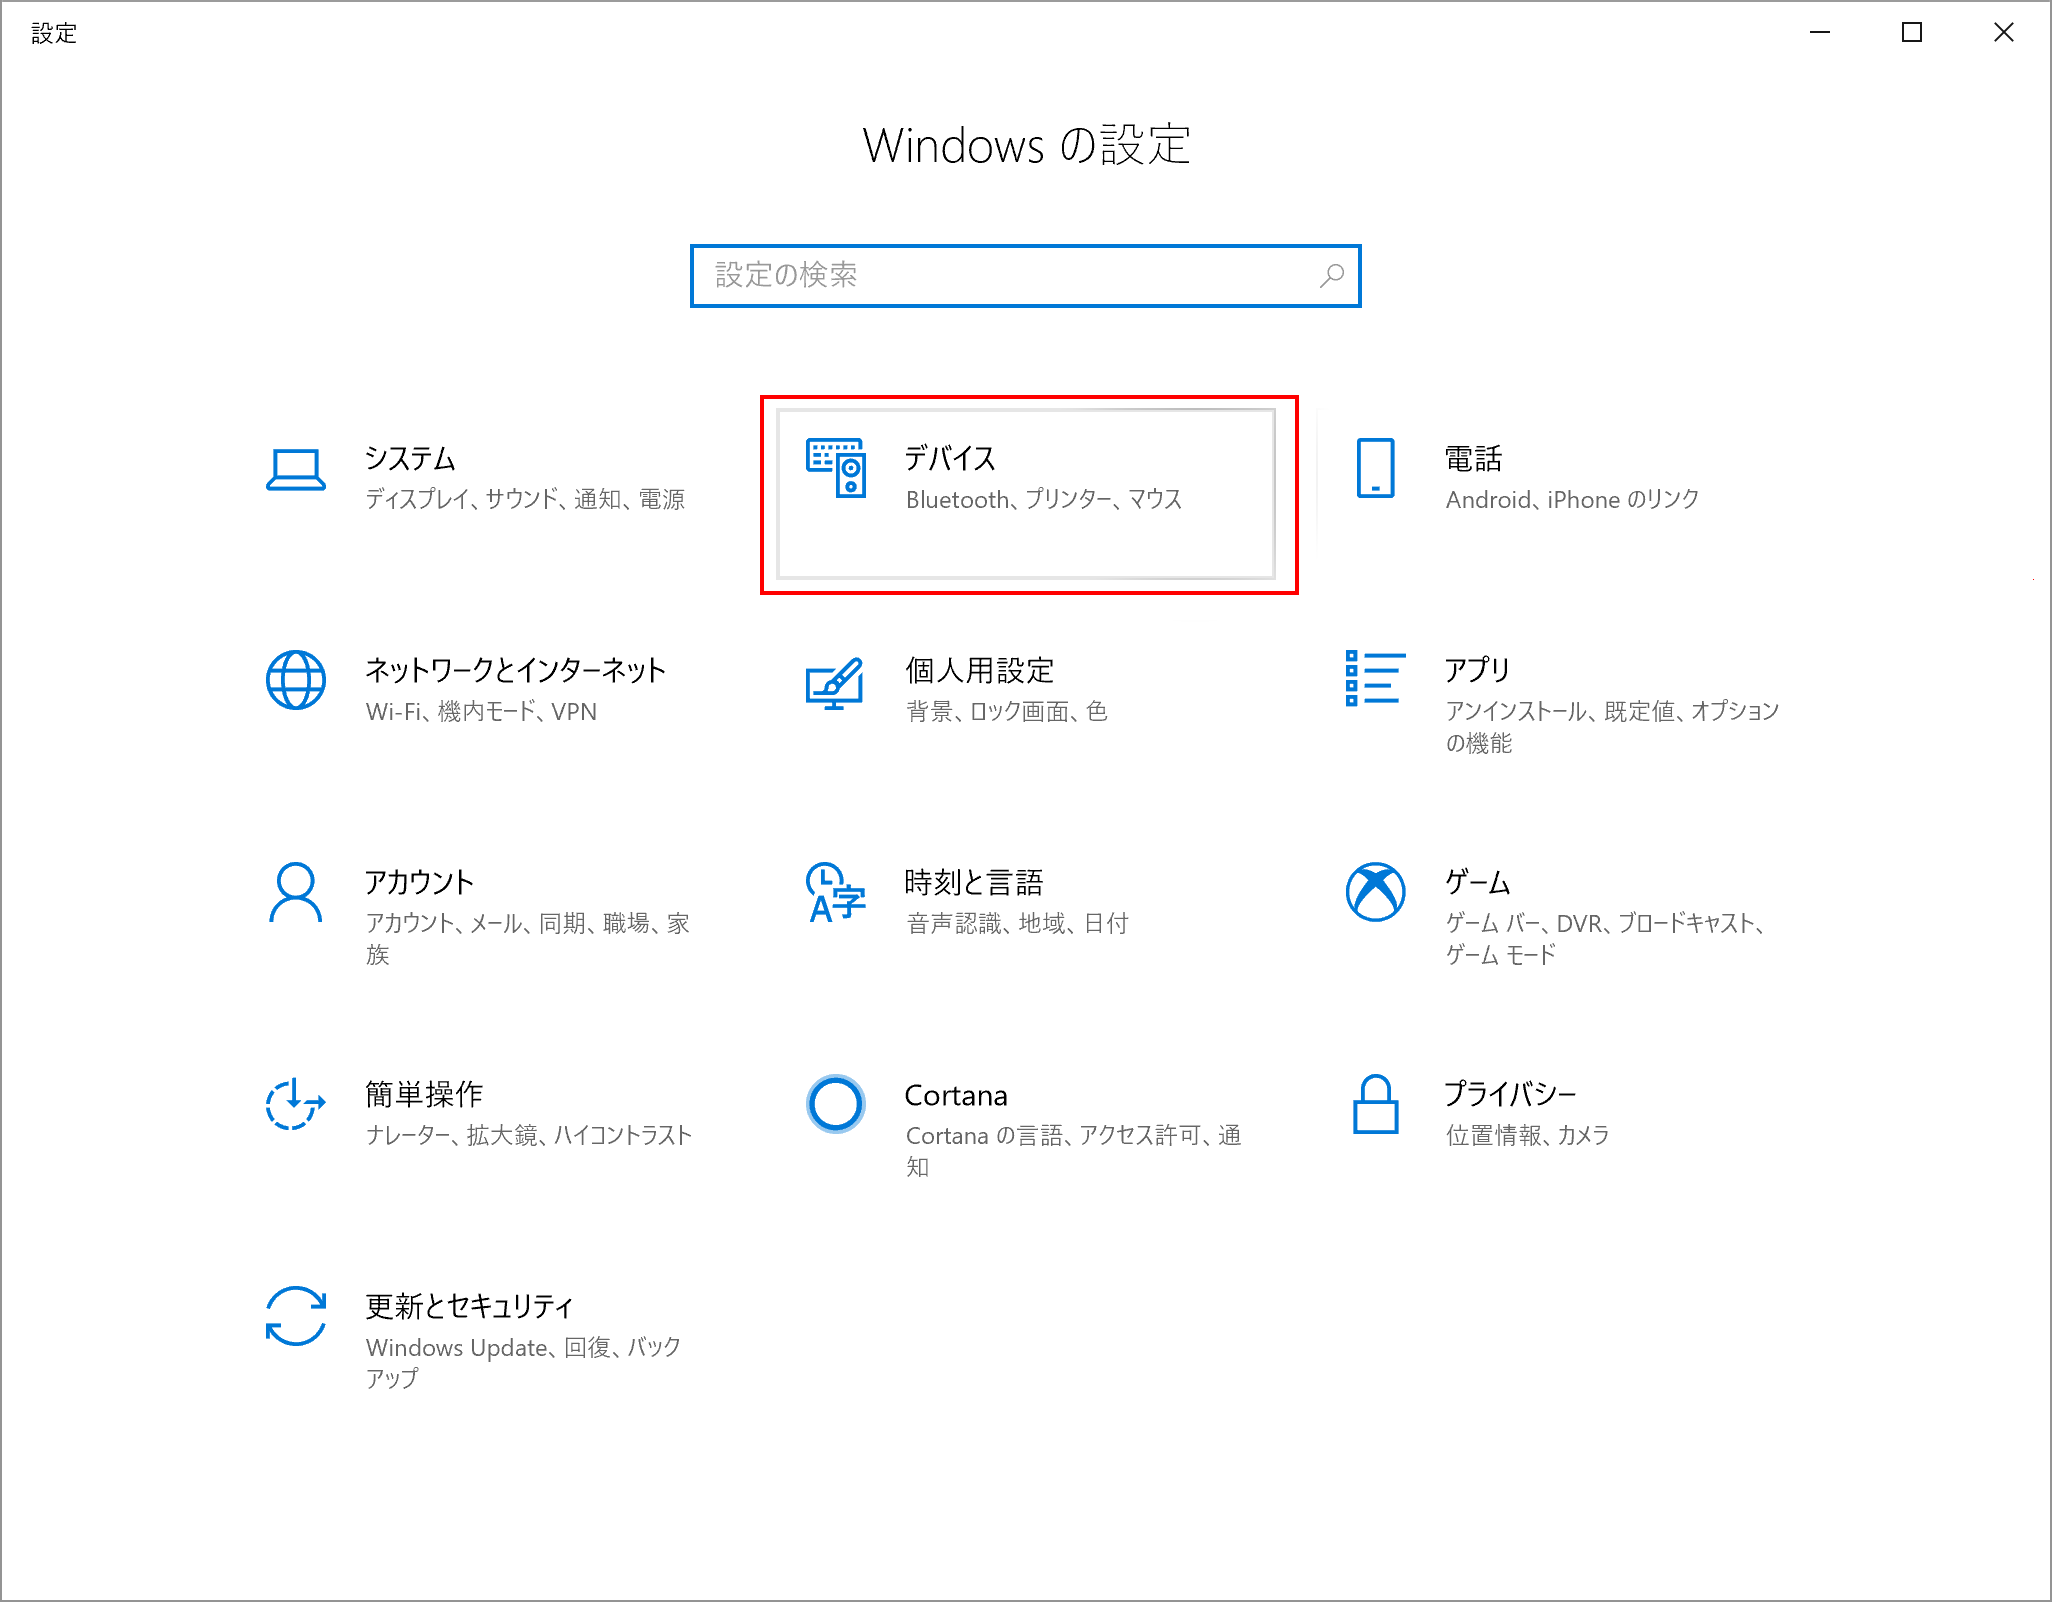Click 'ディスプレイ、サウンド、通知、電源' description

[525, 500]
